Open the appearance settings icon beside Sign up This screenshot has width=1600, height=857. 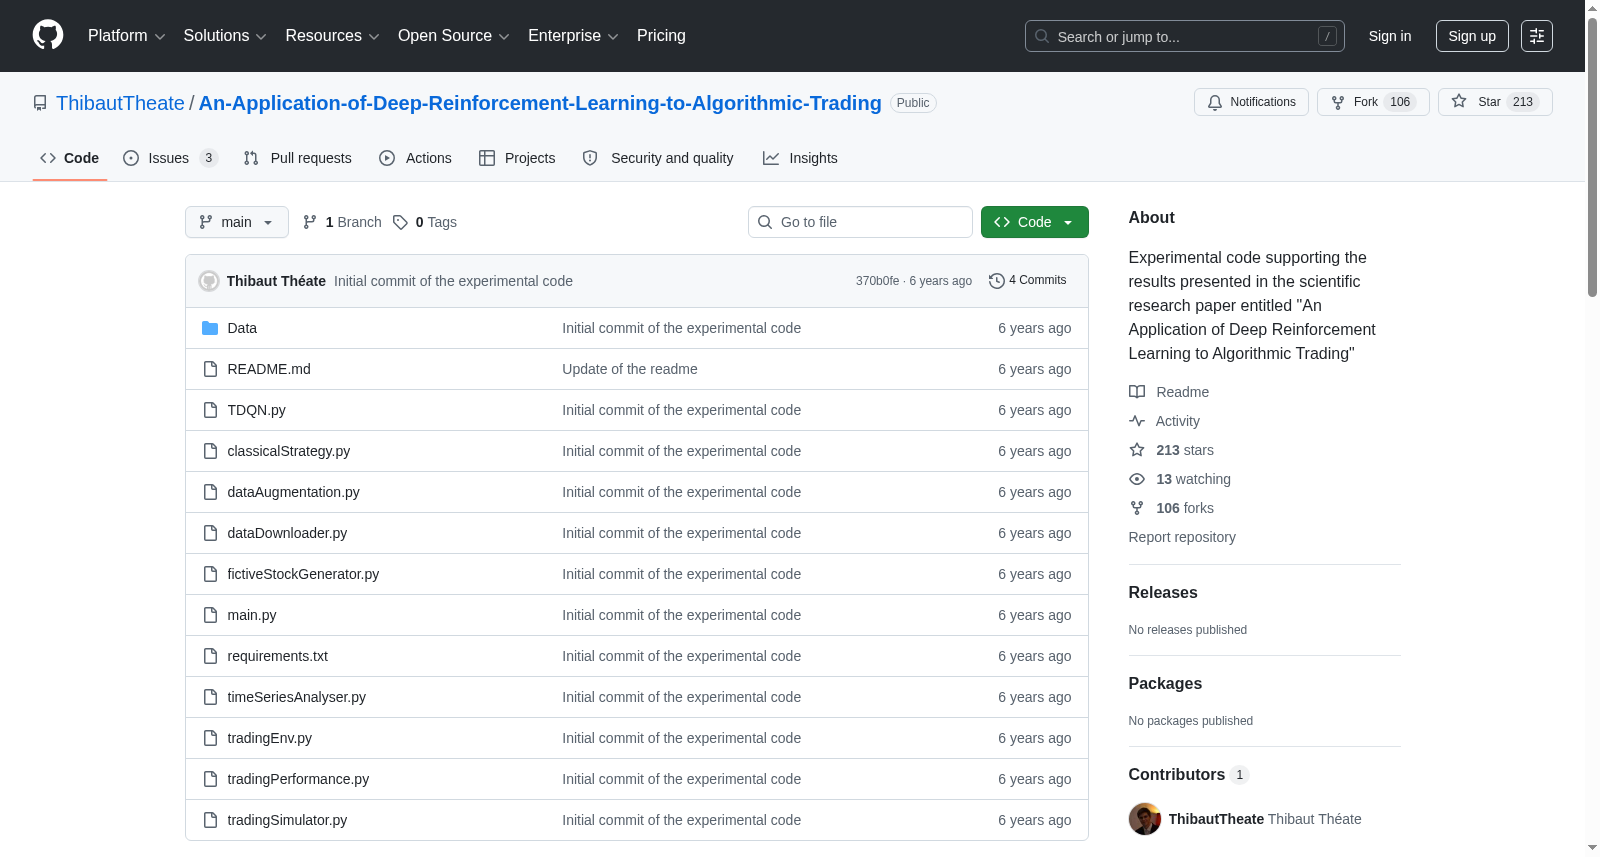[x=1537, y=36]
